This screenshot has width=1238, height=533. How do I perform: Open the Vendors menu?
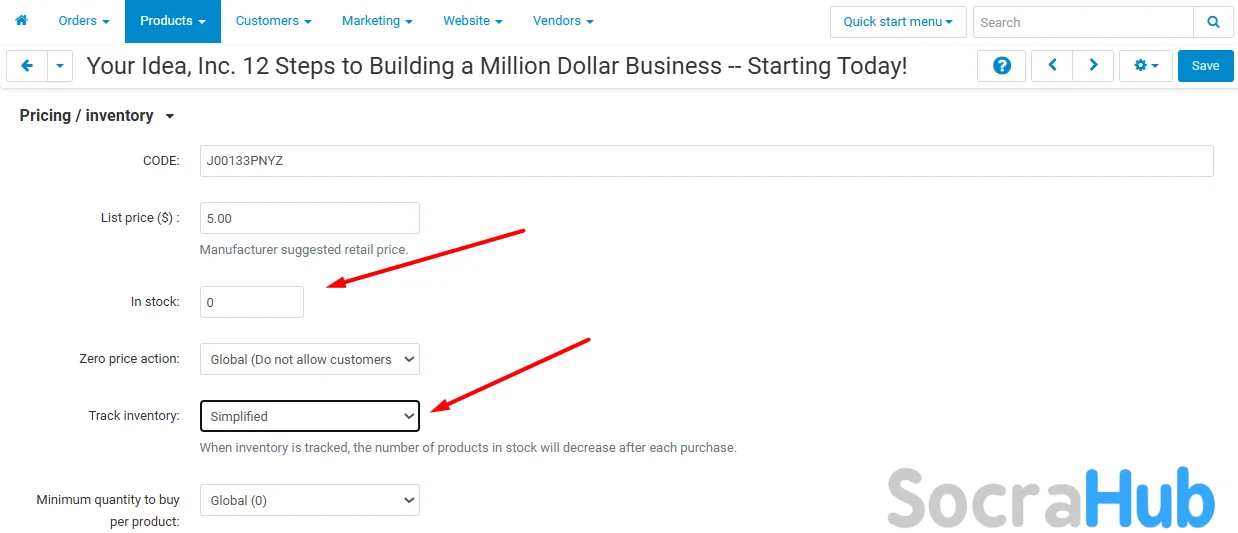click(563, 21)
